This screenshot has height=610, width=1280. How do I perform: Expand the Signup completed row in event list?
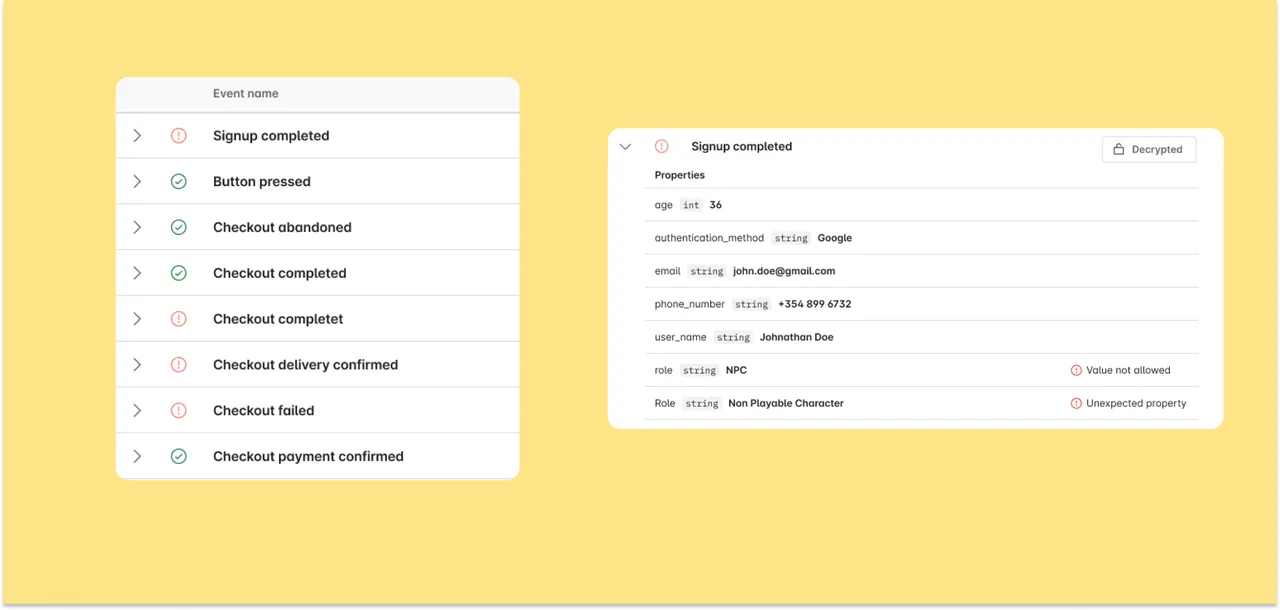tap(137, 136)
